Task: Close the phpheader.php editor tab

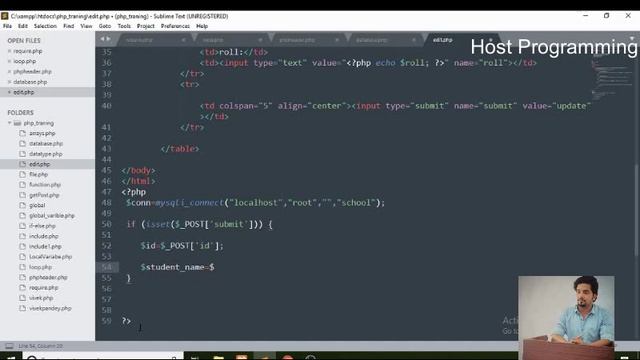Action: [337, 40]
